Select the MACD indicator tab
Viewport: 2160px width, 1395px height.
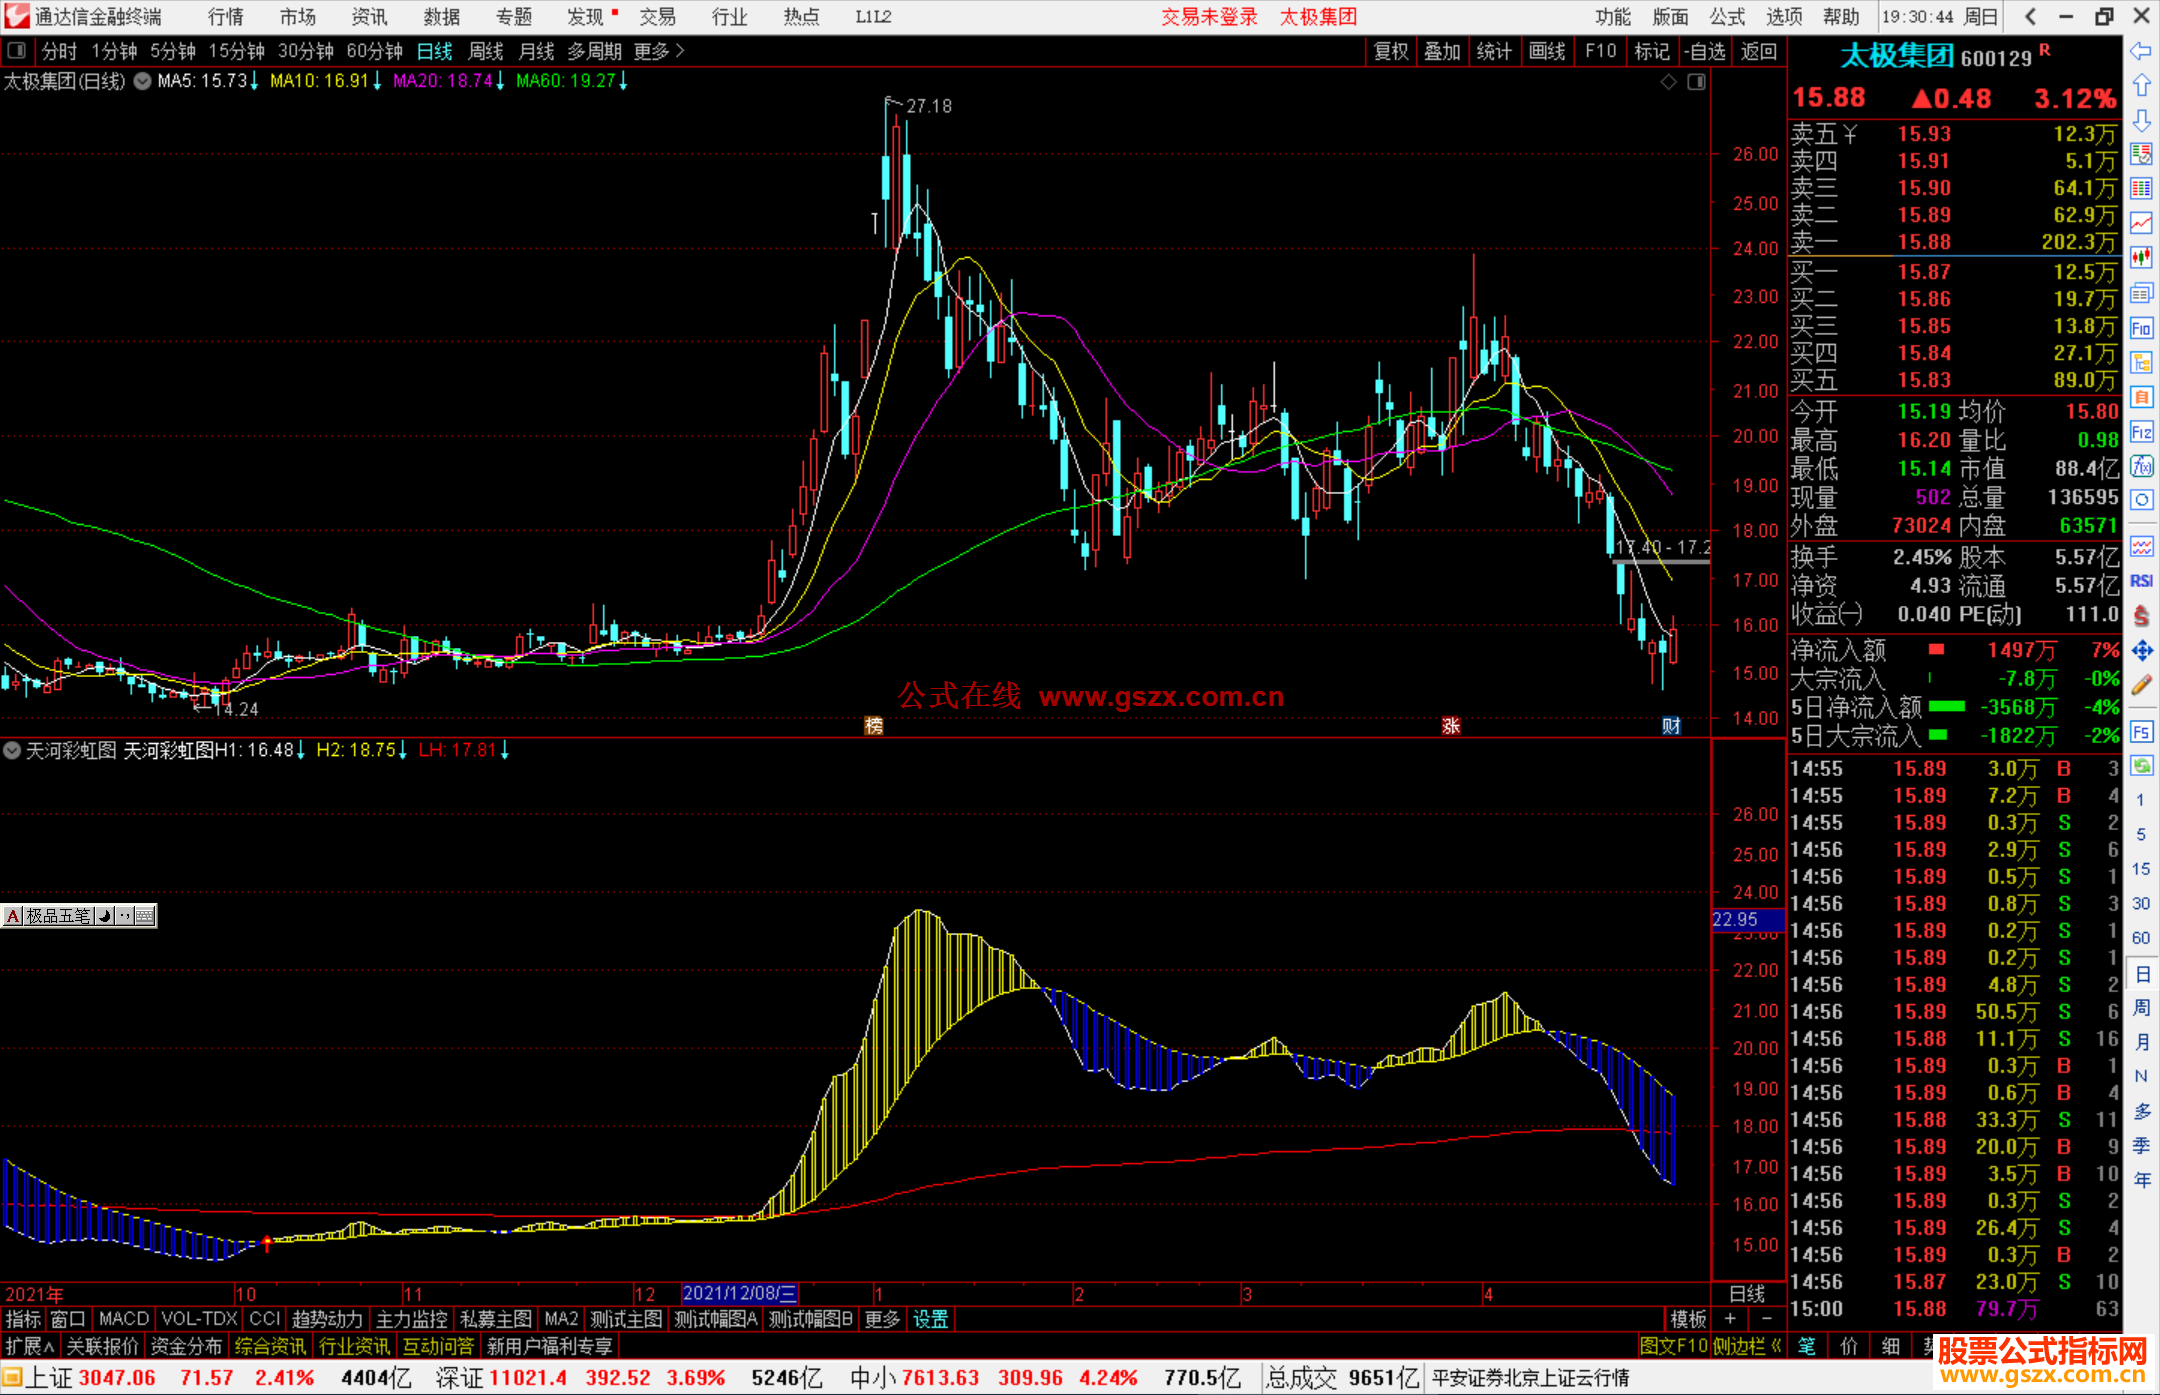coord(124,1320)
